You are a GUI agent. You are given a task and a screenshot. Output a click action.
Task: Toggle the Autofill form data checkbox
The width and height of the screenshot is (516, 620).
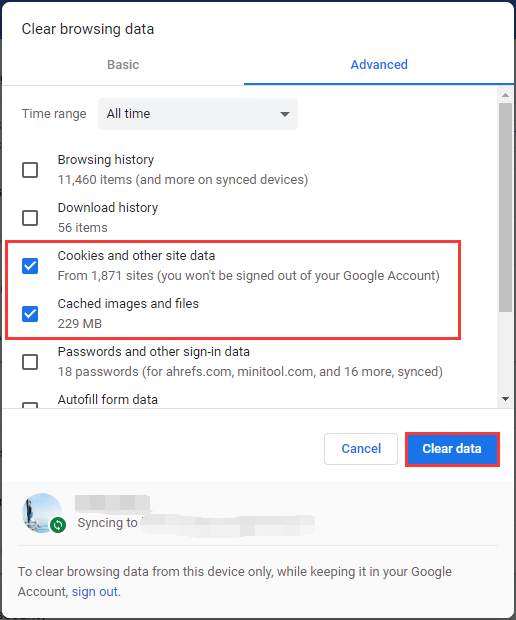tap(30, 405)
